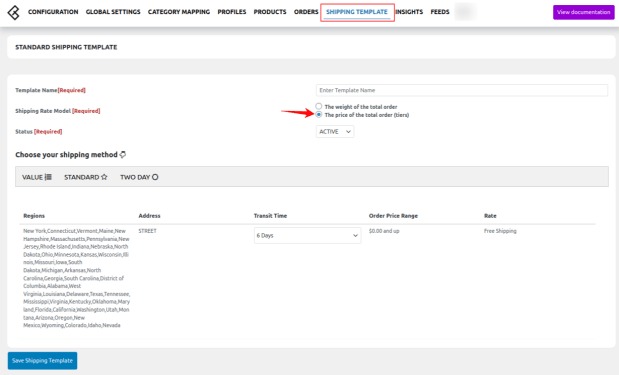Go to the Feeds section
Screen dimensions: 619x375
pos(440,12)
